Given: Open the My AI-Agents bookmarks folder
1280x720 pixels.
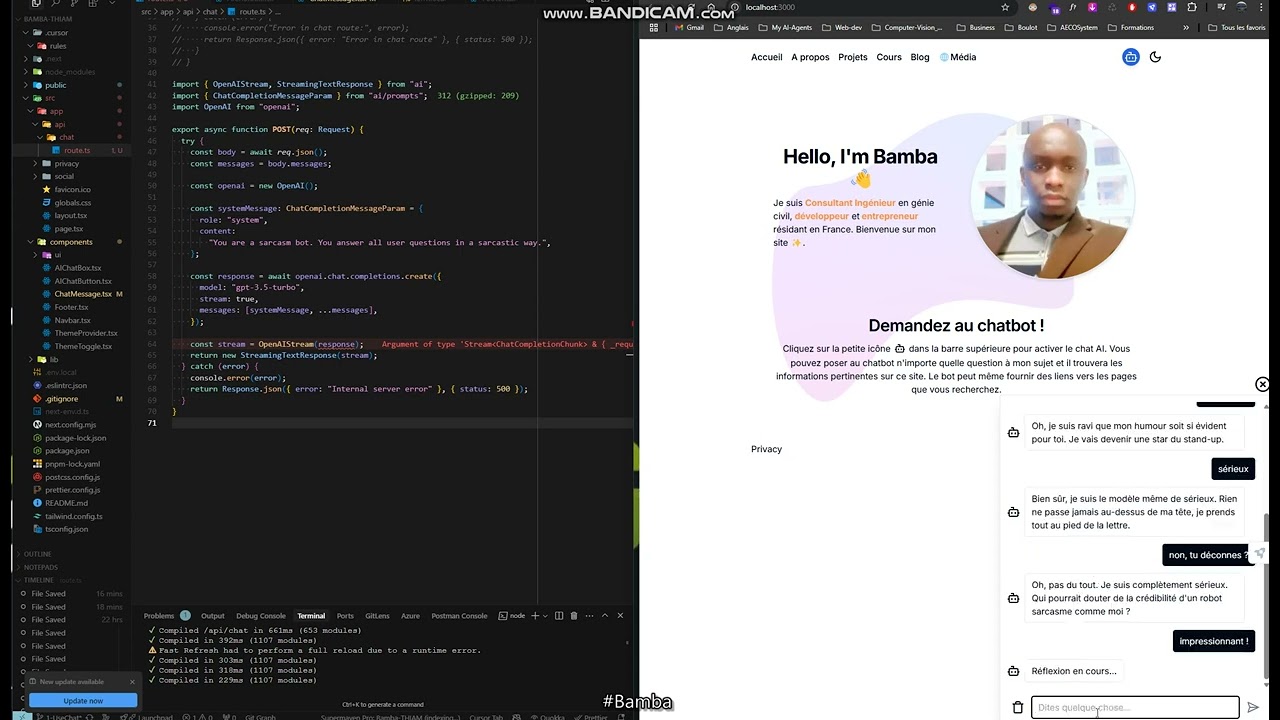Looking at the screenshot, I should pos(785,27).
